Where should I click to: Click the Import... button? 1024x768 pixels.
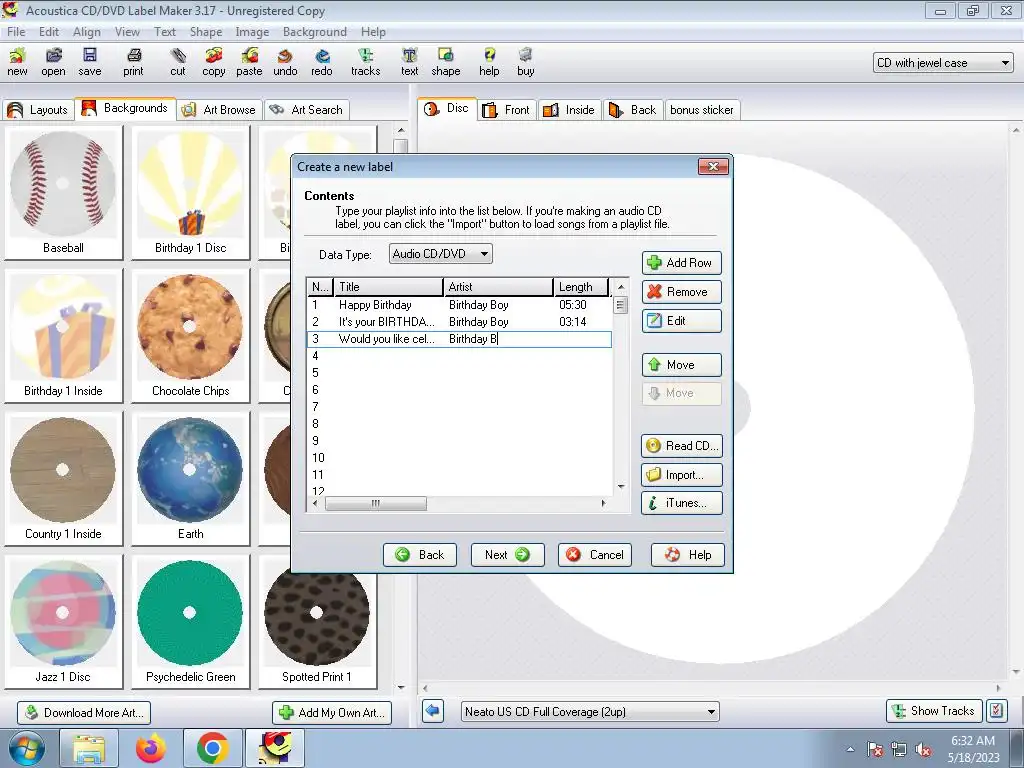click(681, 475)
